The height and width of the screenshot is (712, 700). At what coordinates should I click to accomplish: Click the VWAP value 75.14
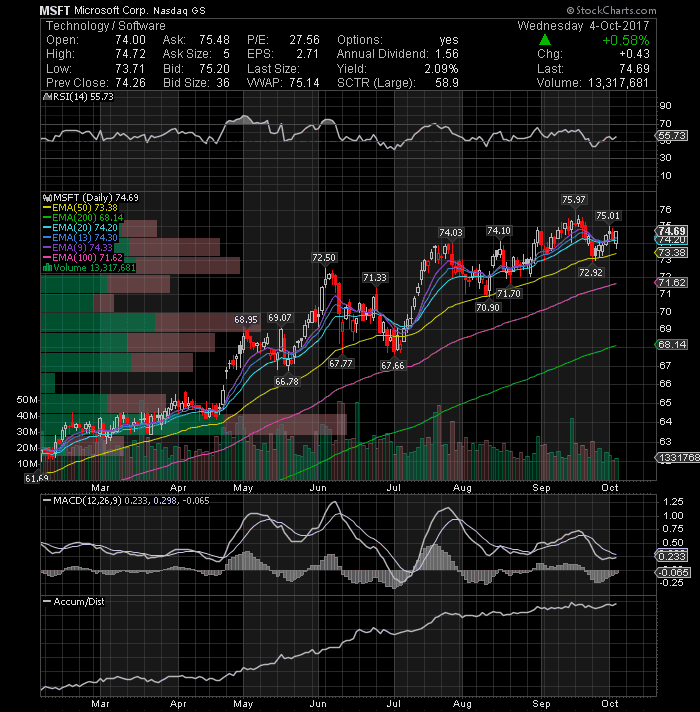tap(305, 83)
